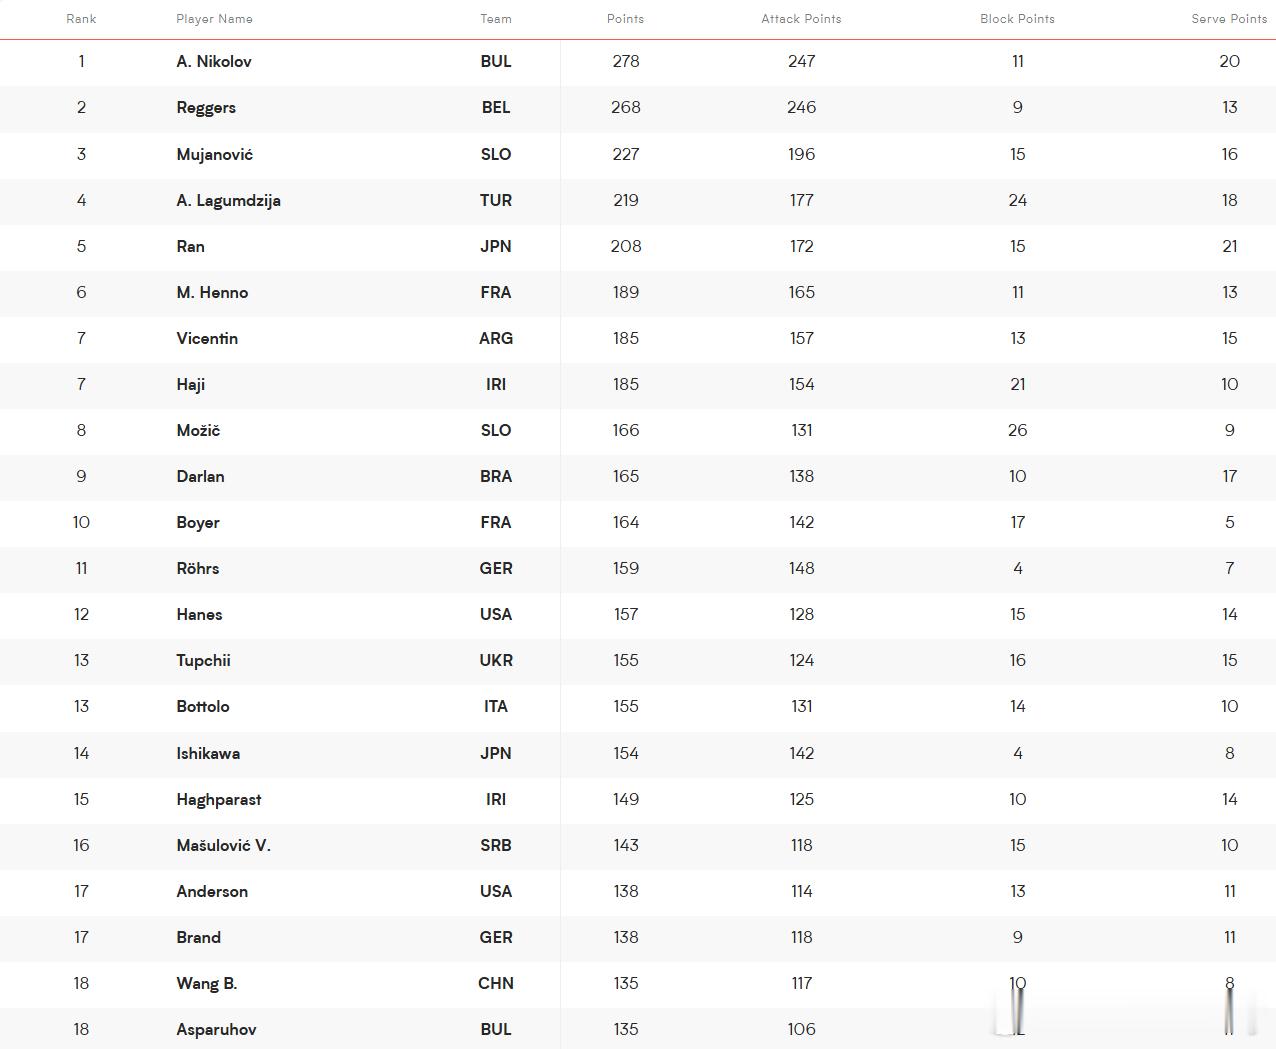Select player Mujanović in the table
1276x1049 pixels.
point(215,154)
